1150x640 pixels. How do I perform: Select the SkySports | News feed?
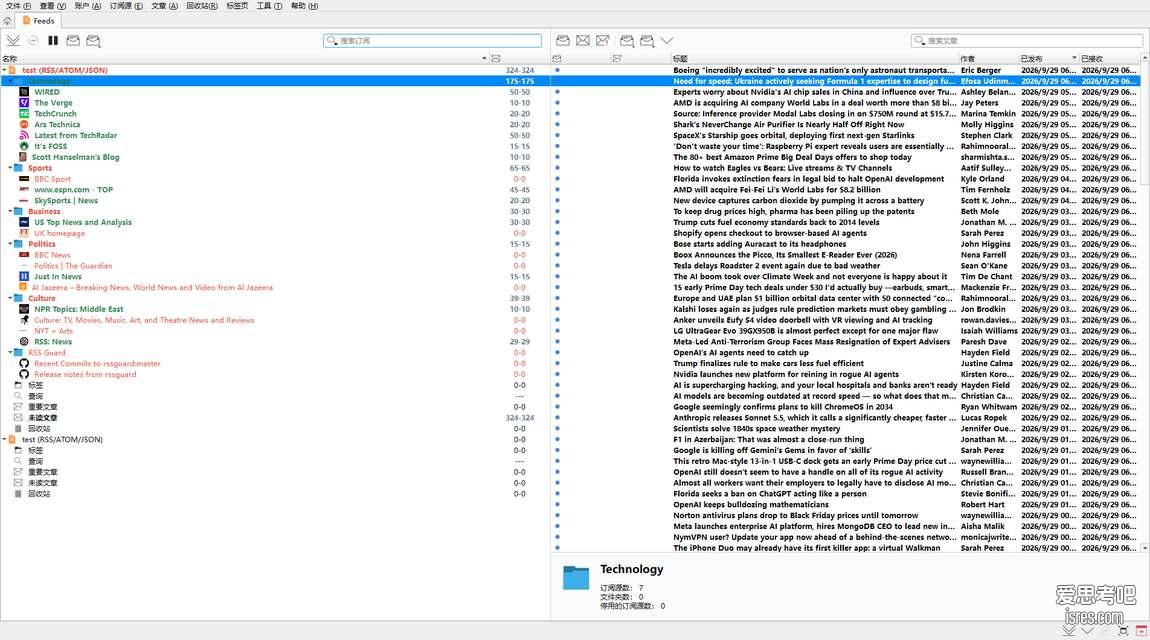(66, 201)
